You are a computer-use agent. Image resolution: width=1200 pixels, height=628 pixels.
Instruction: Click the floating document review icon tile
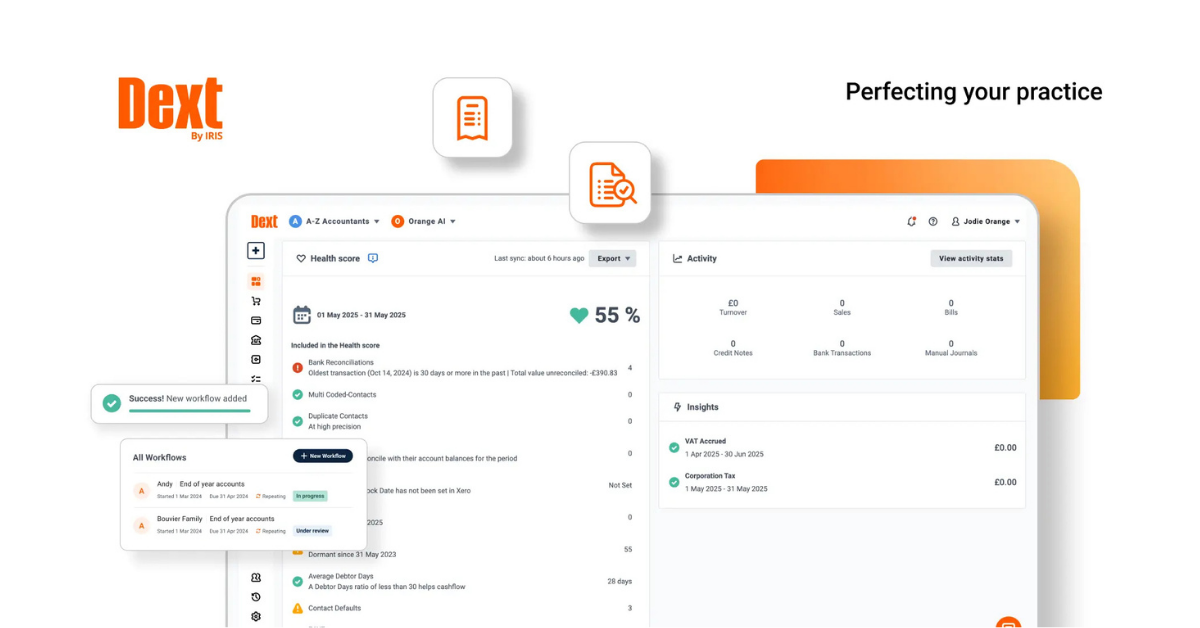click(610, 183)
